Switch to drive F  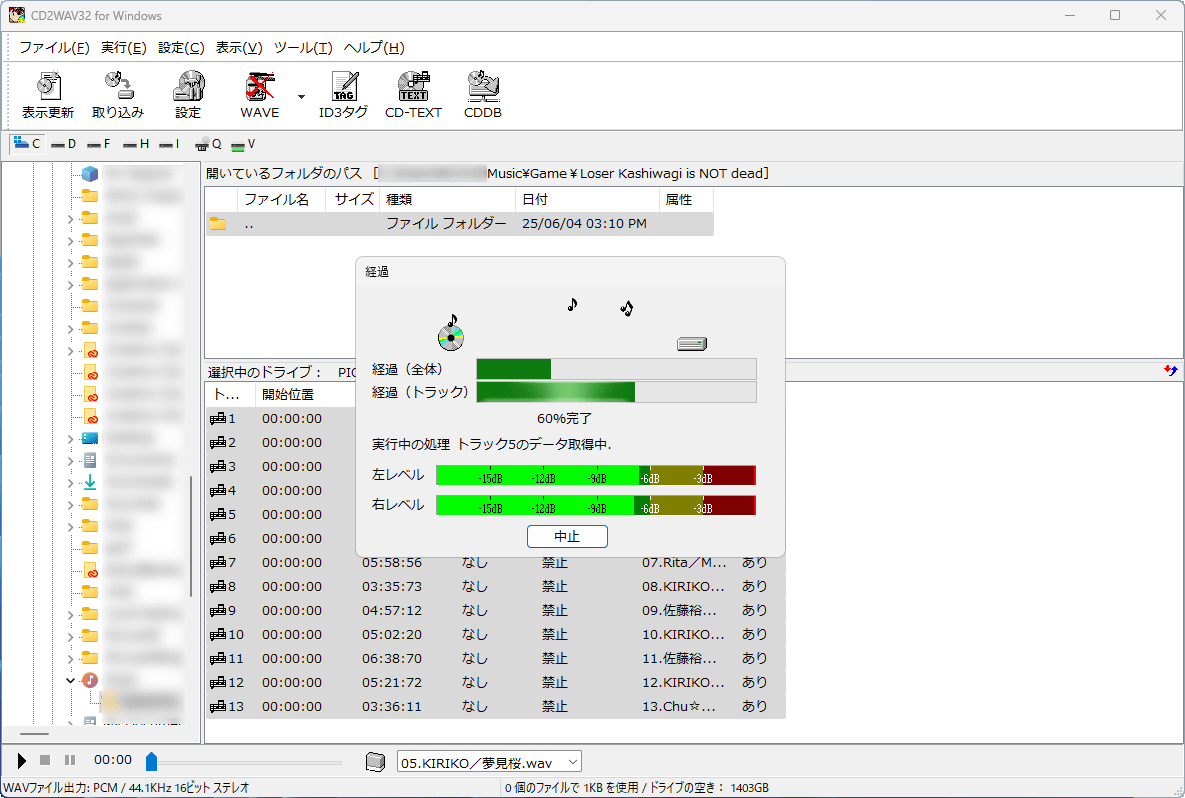pos(98,144)
